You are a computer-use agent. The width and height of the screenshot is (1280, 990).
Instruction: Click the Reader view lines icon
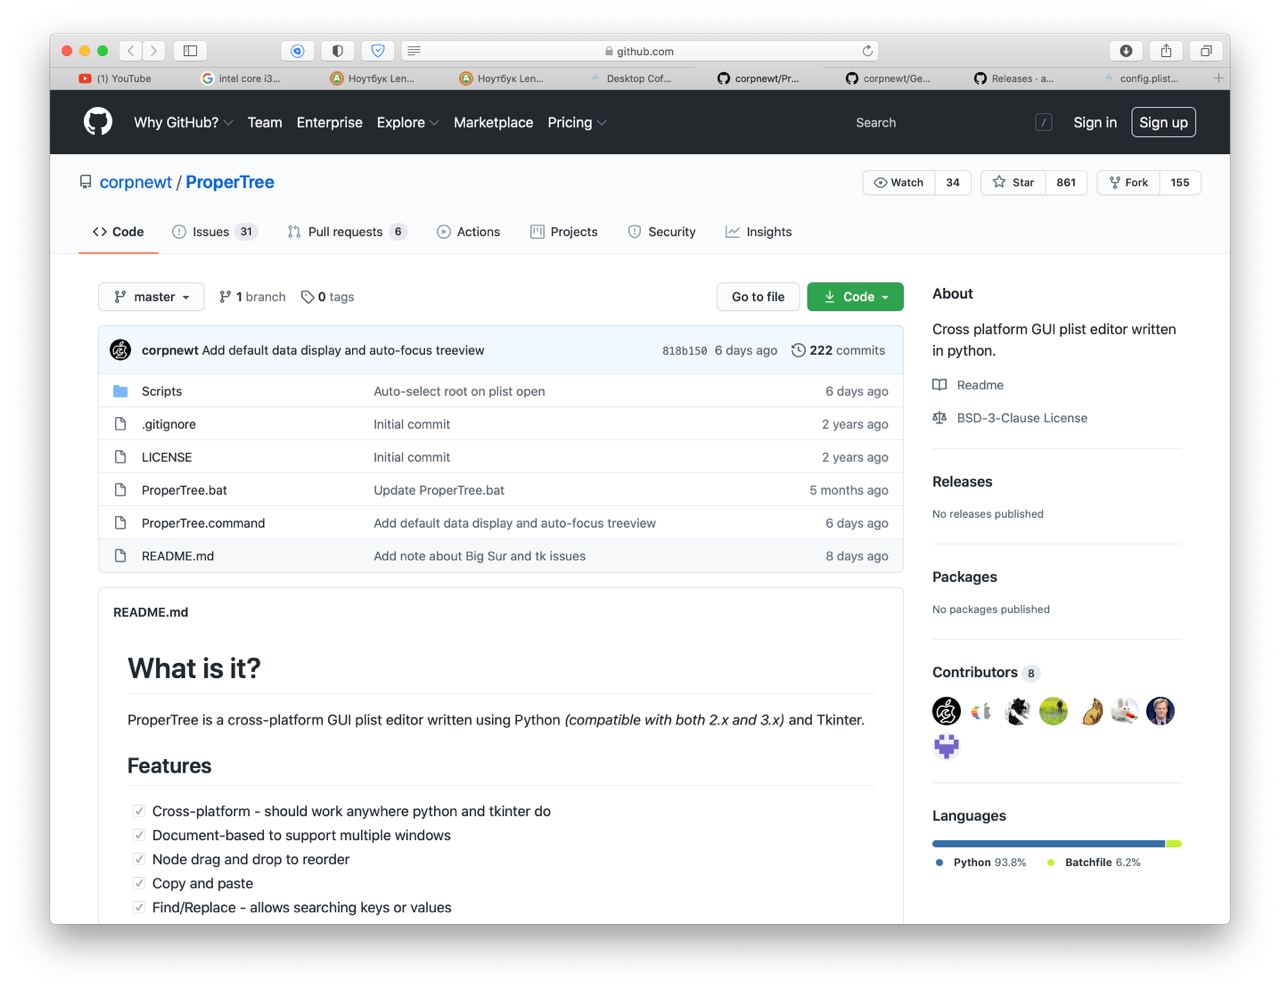point(414,50)
